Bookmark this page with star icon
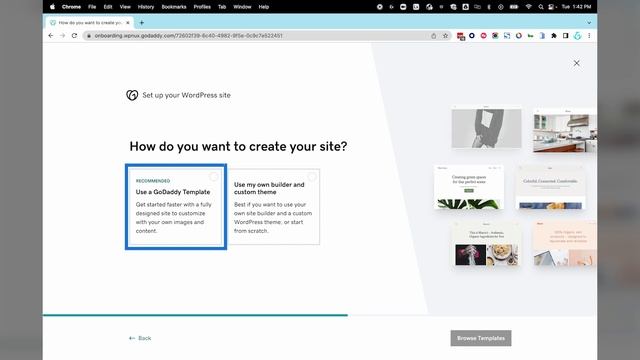Image resolution: width=640 pixels, height=360 pixels. pyautogui.click(x=445, y=36)
